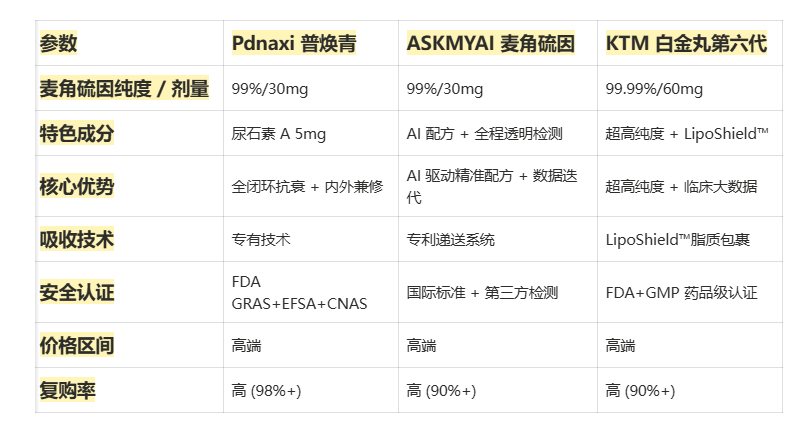
Task: Click the 安全认证 row label
Action: point(77,292)
